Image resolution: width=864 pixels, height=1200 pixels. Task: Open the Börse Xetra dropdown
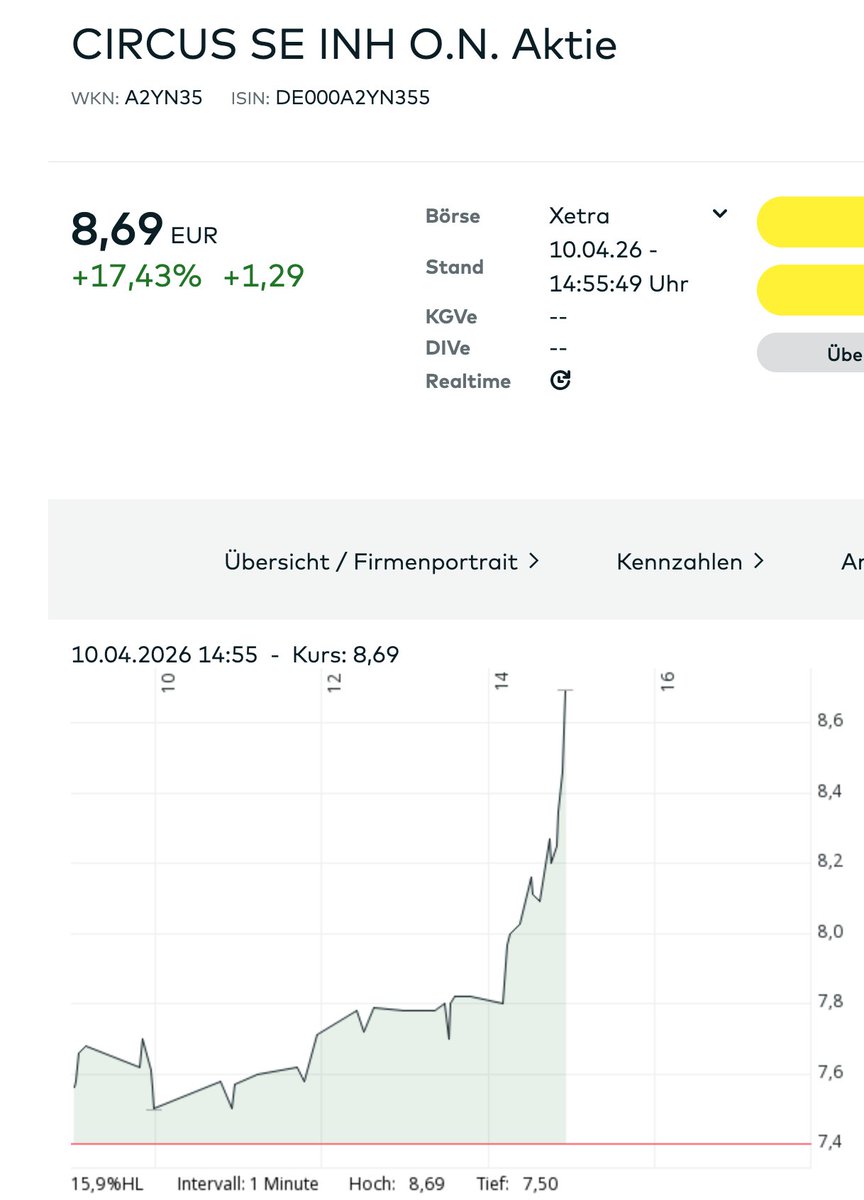(x=638, y=215)
